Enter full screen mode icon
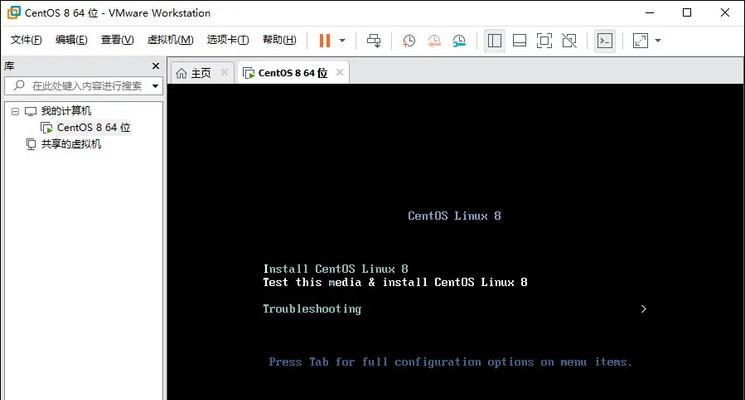 click(x=544, y=40)
